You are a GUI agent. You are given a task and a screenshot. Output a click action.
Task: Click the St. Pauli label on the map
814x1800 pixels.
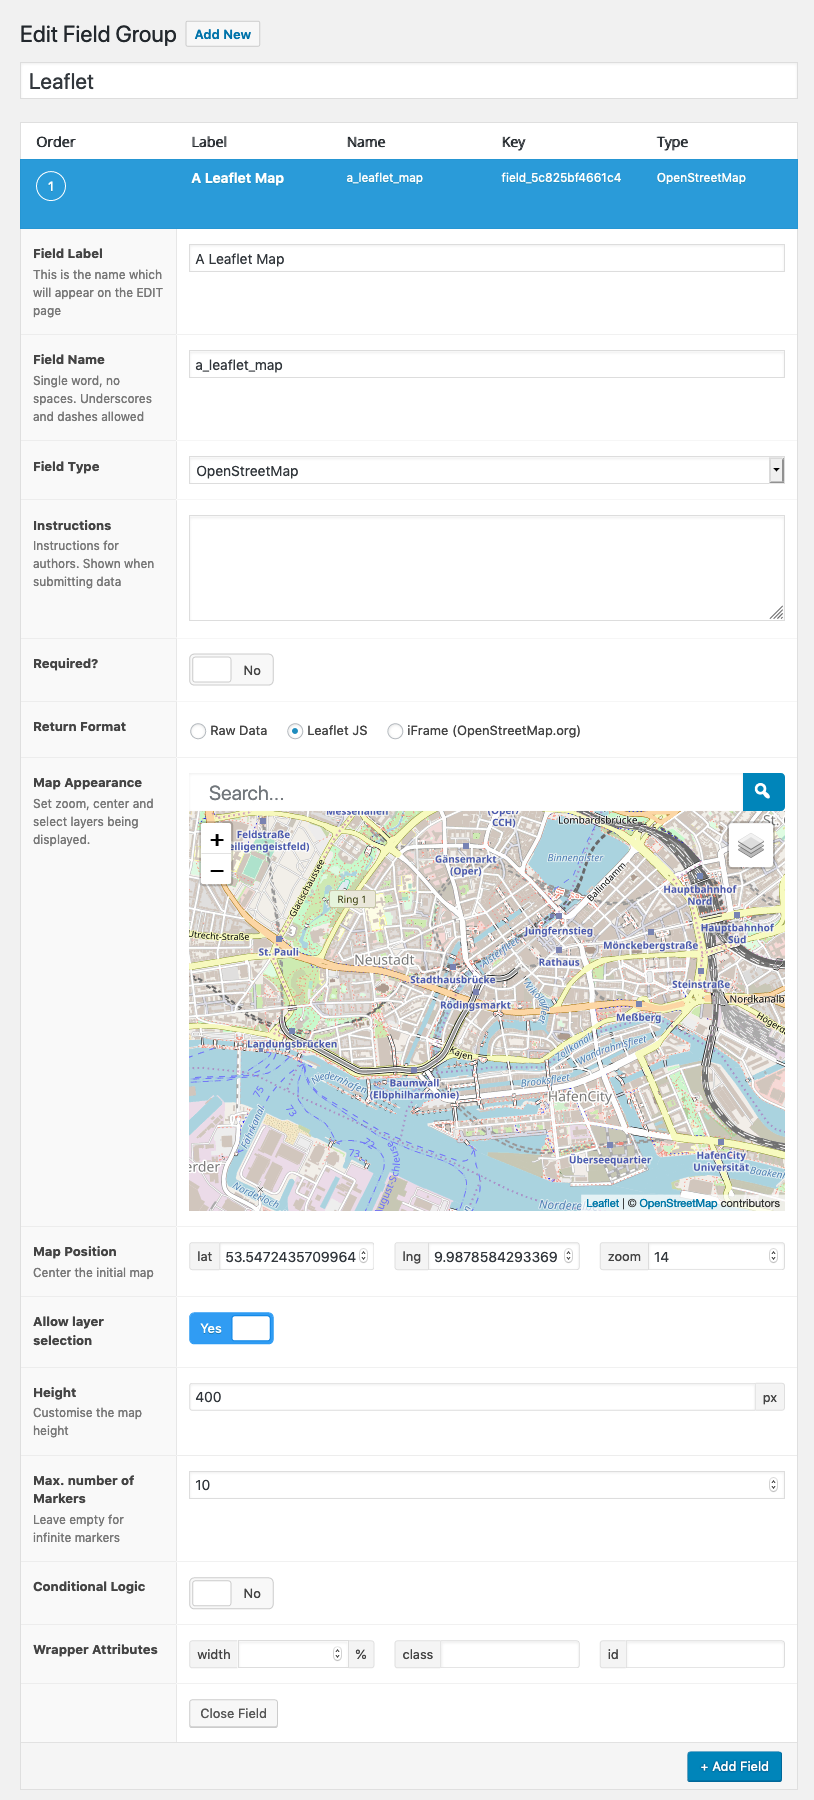click(278, 952)
